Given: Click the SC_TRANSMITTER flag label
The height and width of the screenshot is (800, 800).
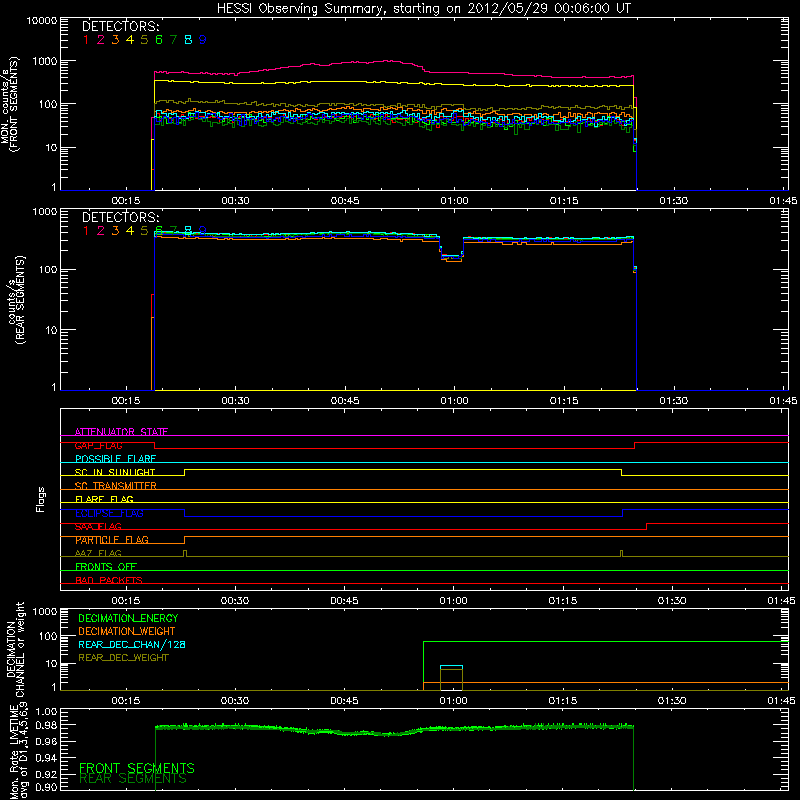Looking at the screenshot, I should [x=116, y=486].
